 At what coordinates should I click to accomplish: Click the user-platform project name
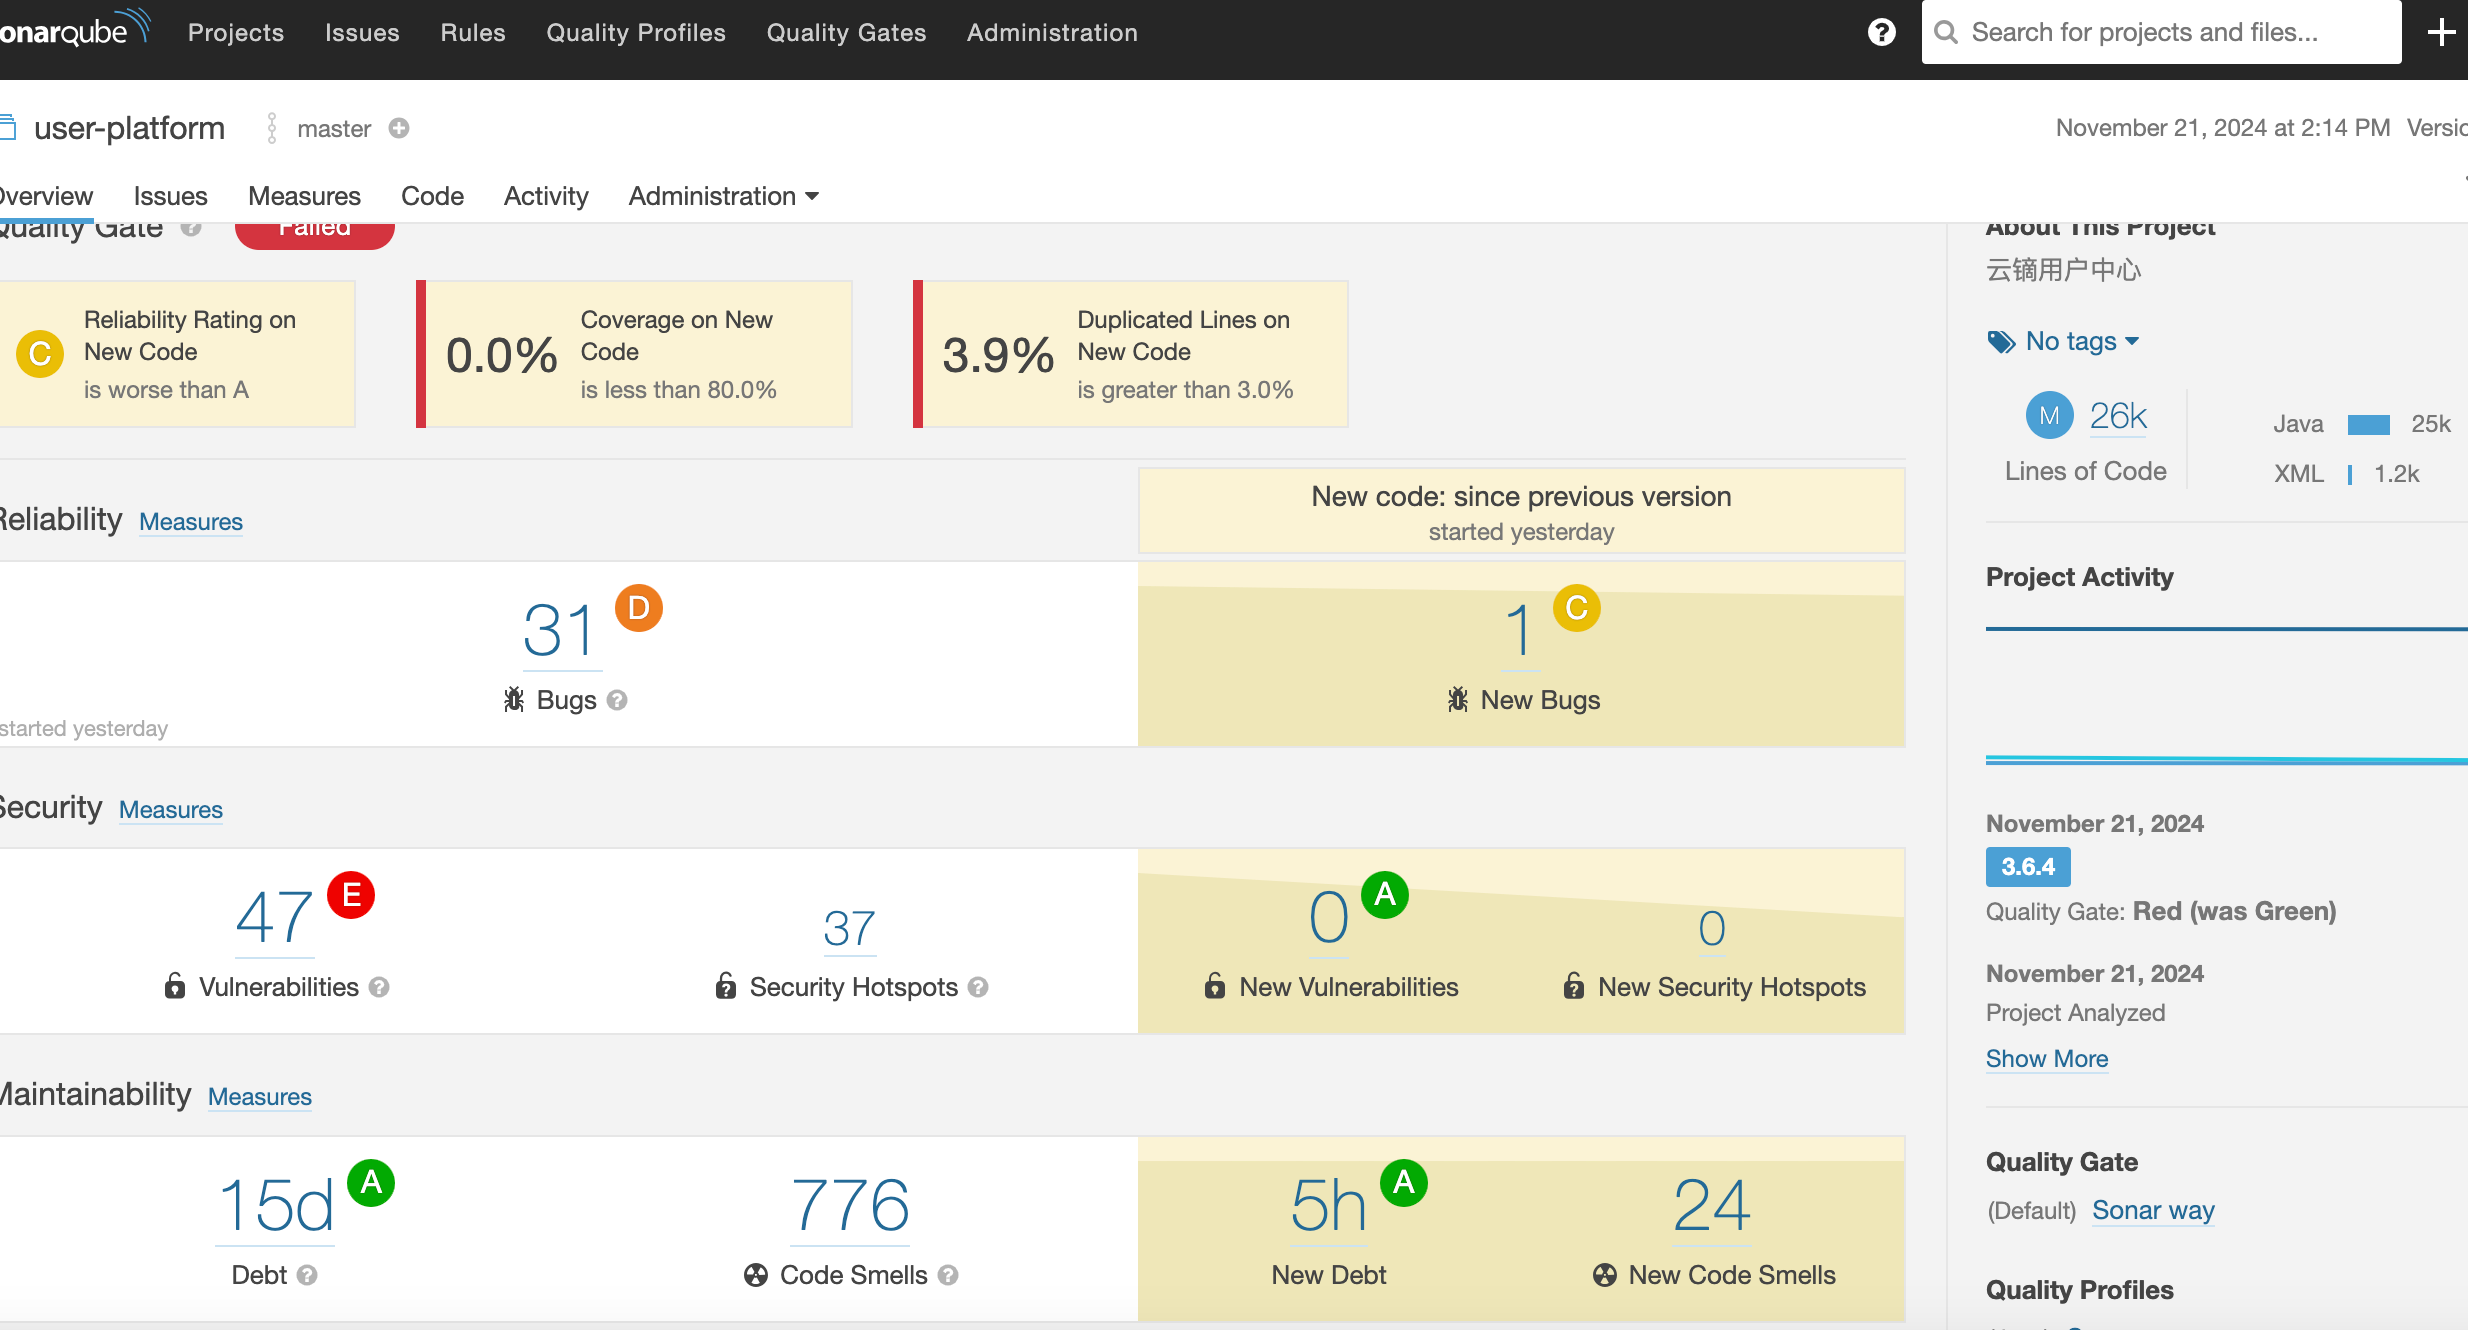129,128
